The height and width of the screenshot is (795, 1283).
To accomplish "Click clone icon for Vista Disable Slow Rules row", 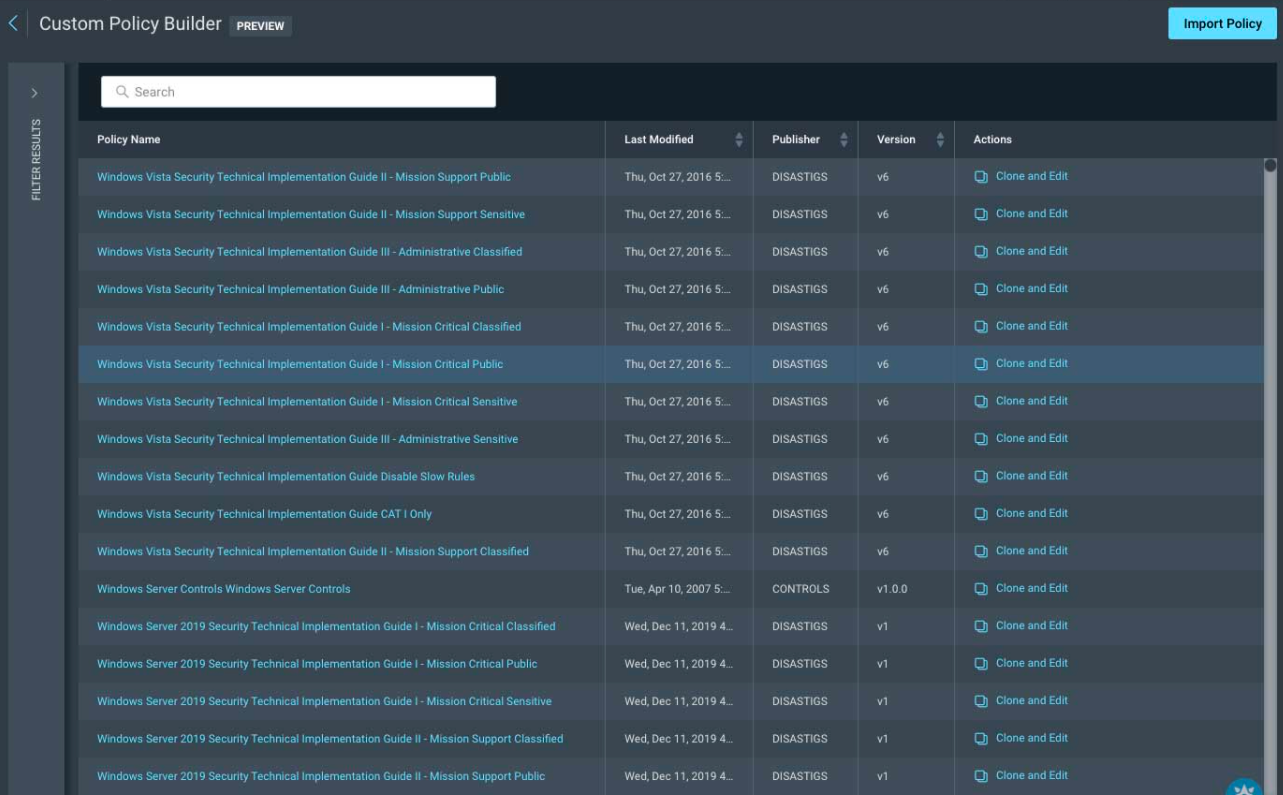I will pos(981,477).
